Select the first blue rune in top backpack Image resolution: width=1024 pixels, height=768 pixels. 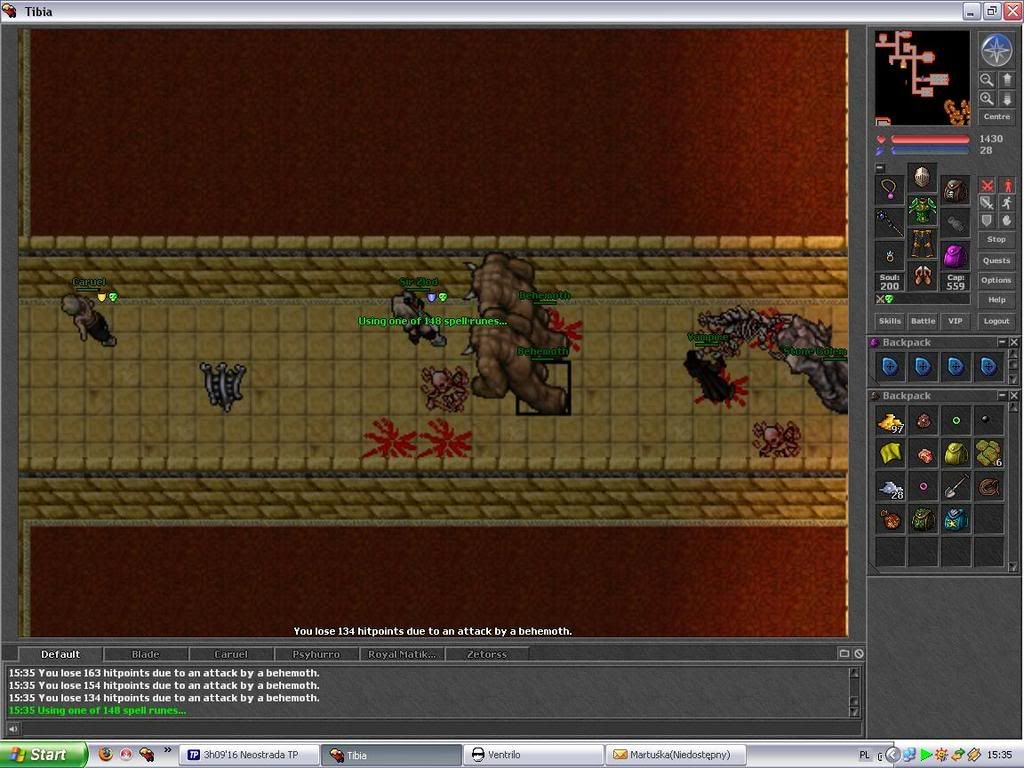[890, 367]
